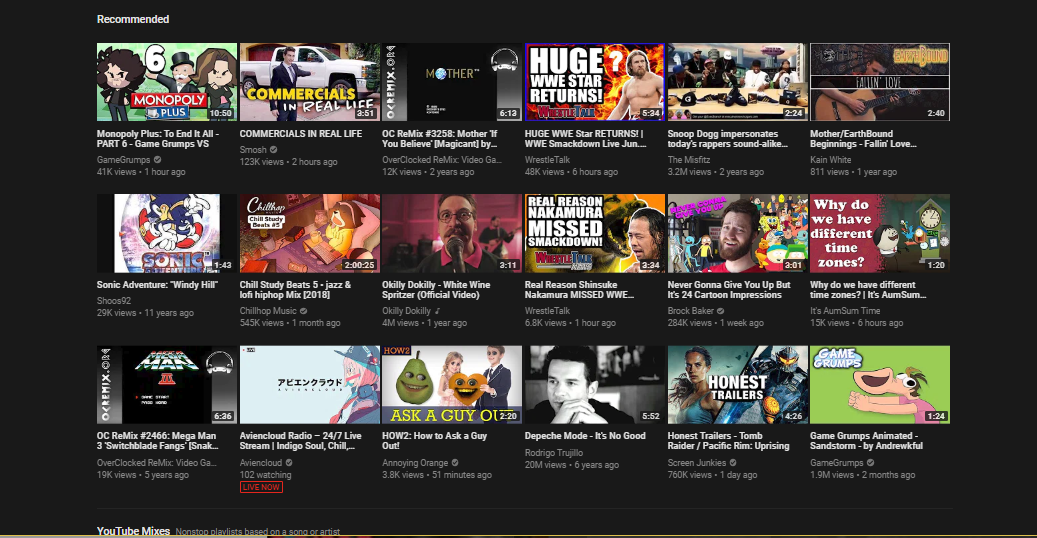Visit the Rodrigo Trujillo channel
Screen dimensions: 1037x538
[554, 453]
